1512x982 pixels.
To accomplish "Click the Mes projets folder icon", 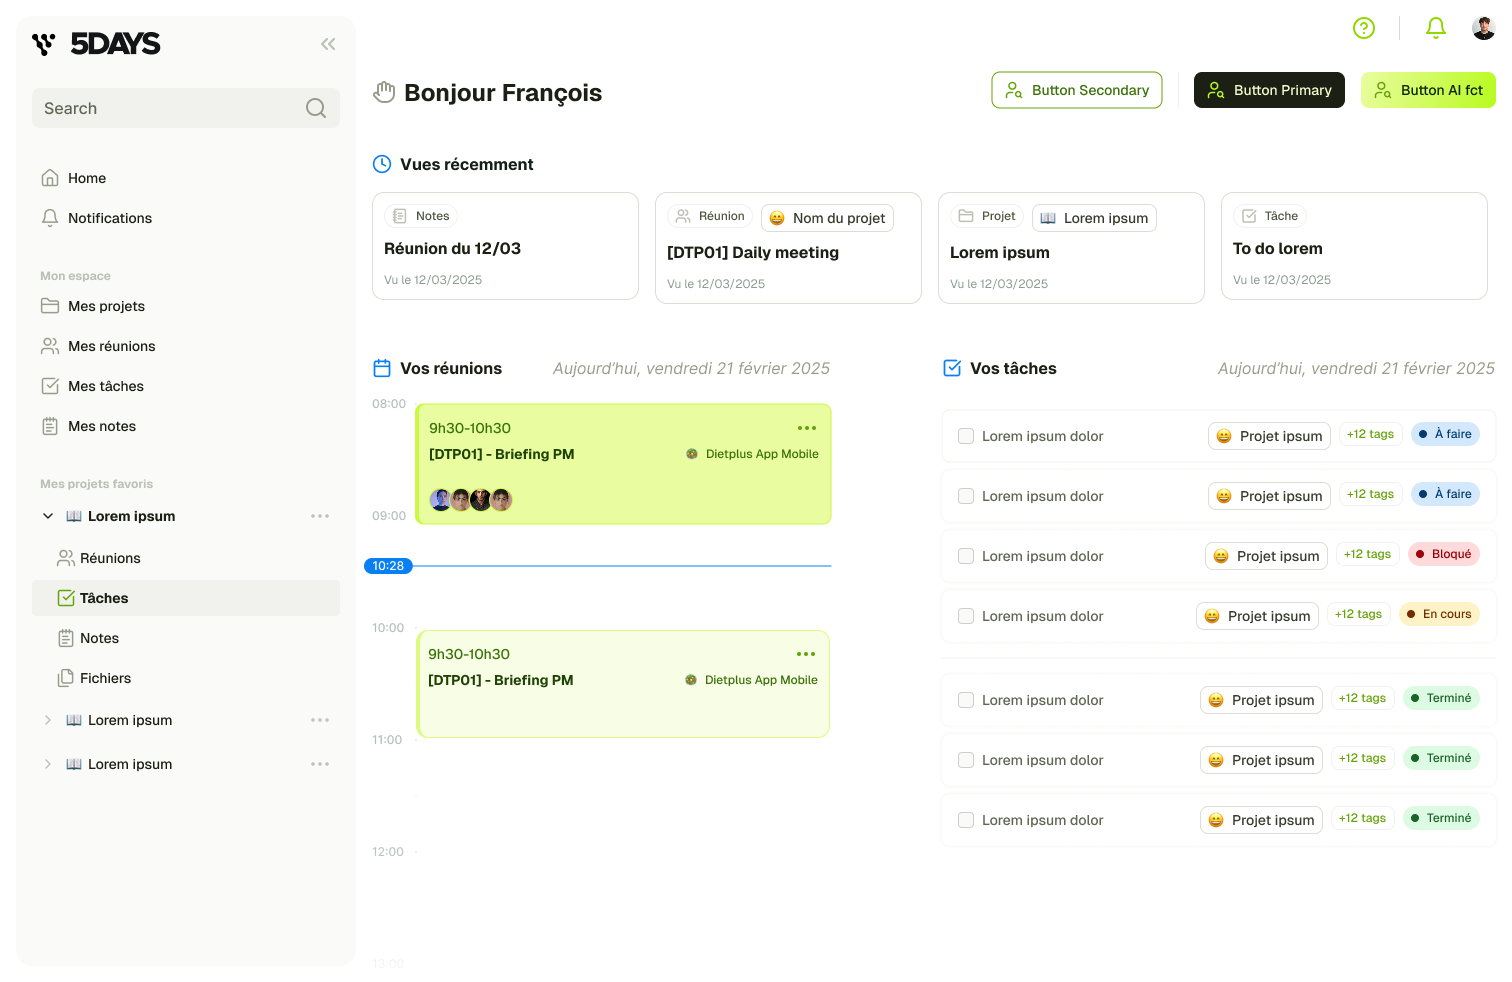I will pos(50,306).
